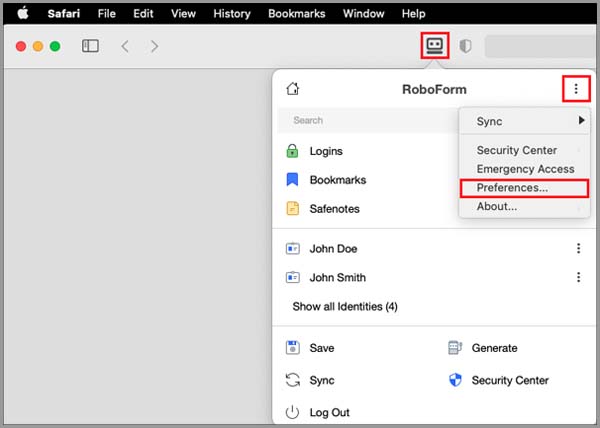Click the bottom Sync label

click(322, 381)
